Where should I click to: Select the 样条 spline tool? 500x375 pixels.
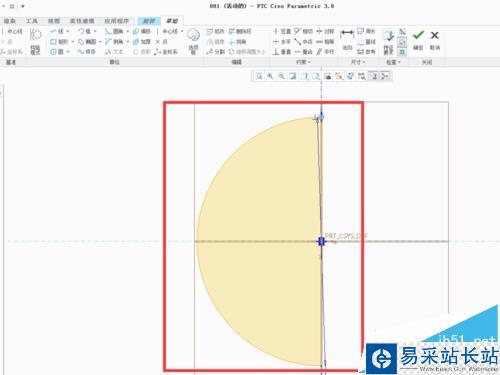coord(86,52)
